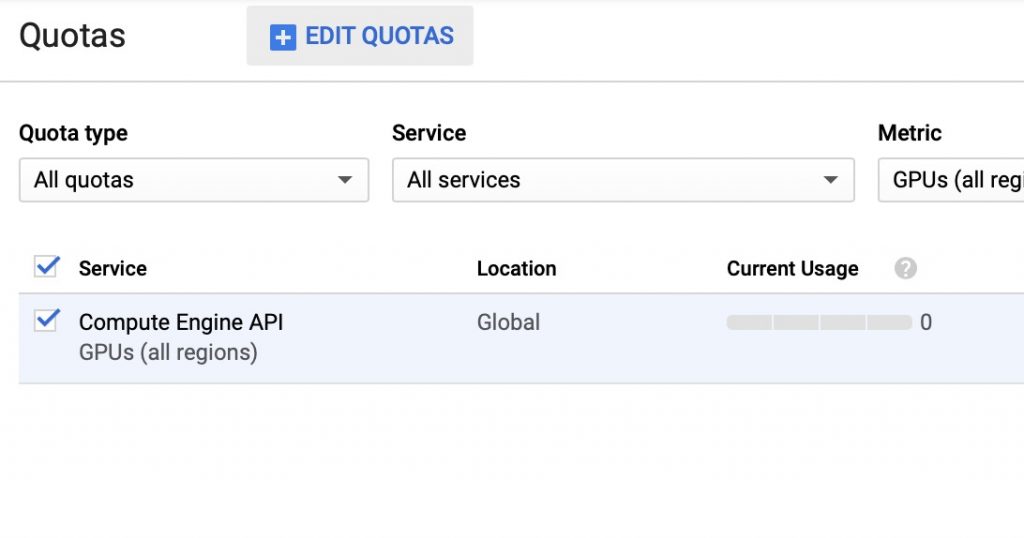Click the EDIT QUOTAS button
Viewport: 1024px width, 538px height.
click(x=360, y=36)
